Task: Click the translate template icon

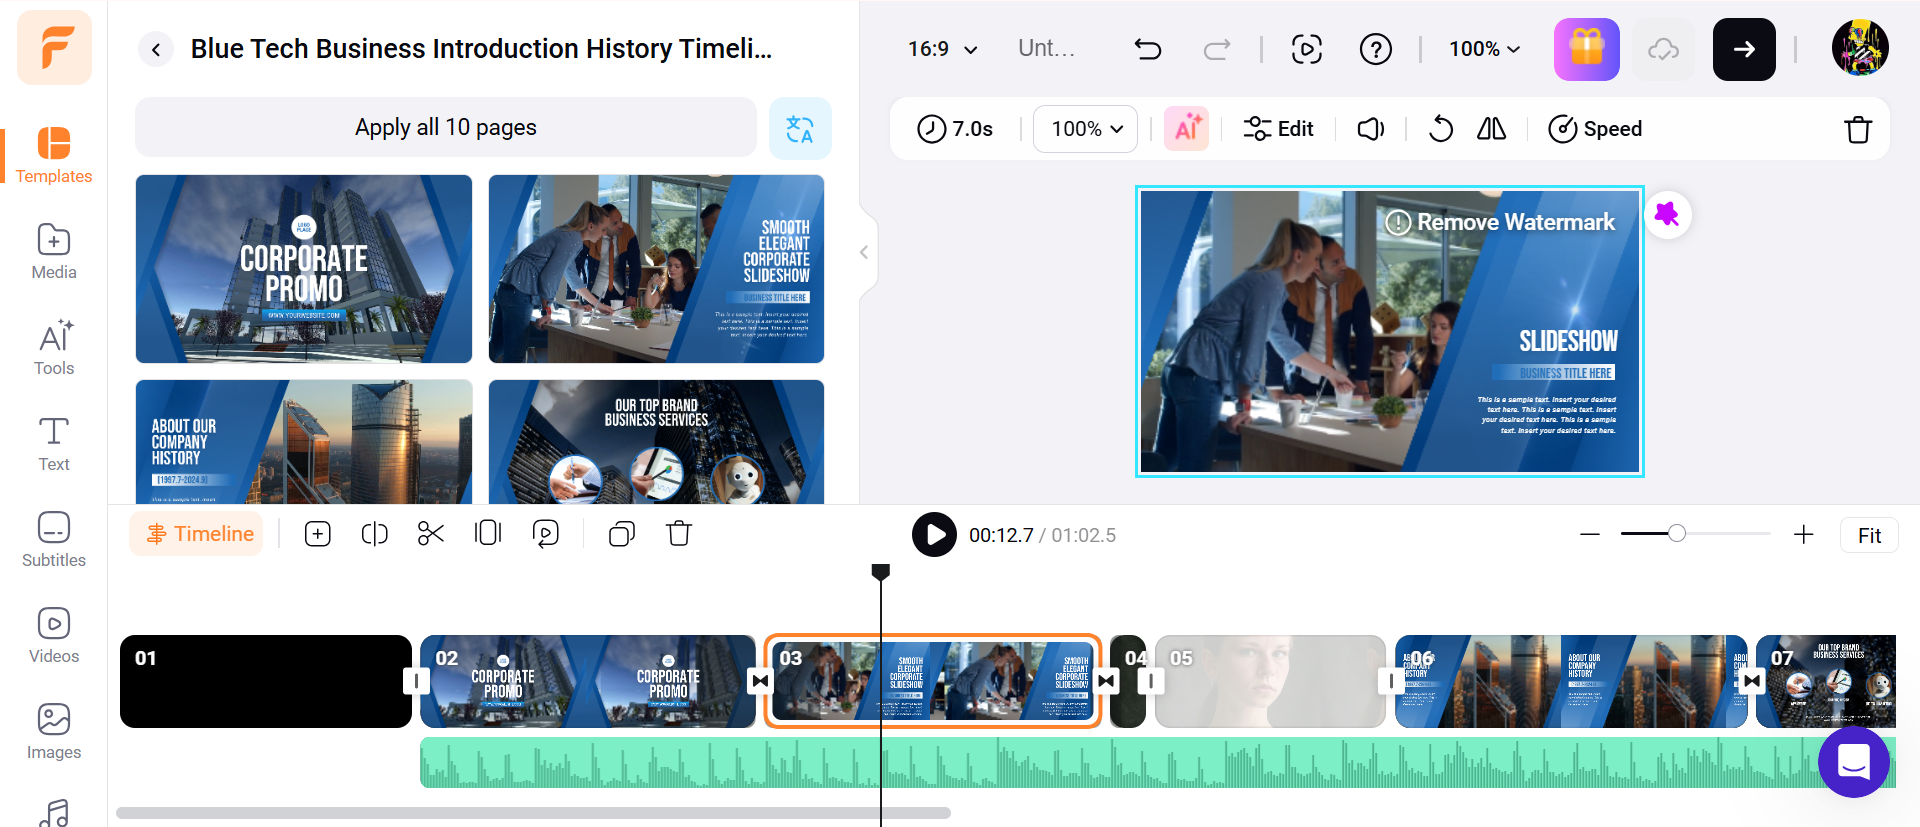Action: pos(800,128)
